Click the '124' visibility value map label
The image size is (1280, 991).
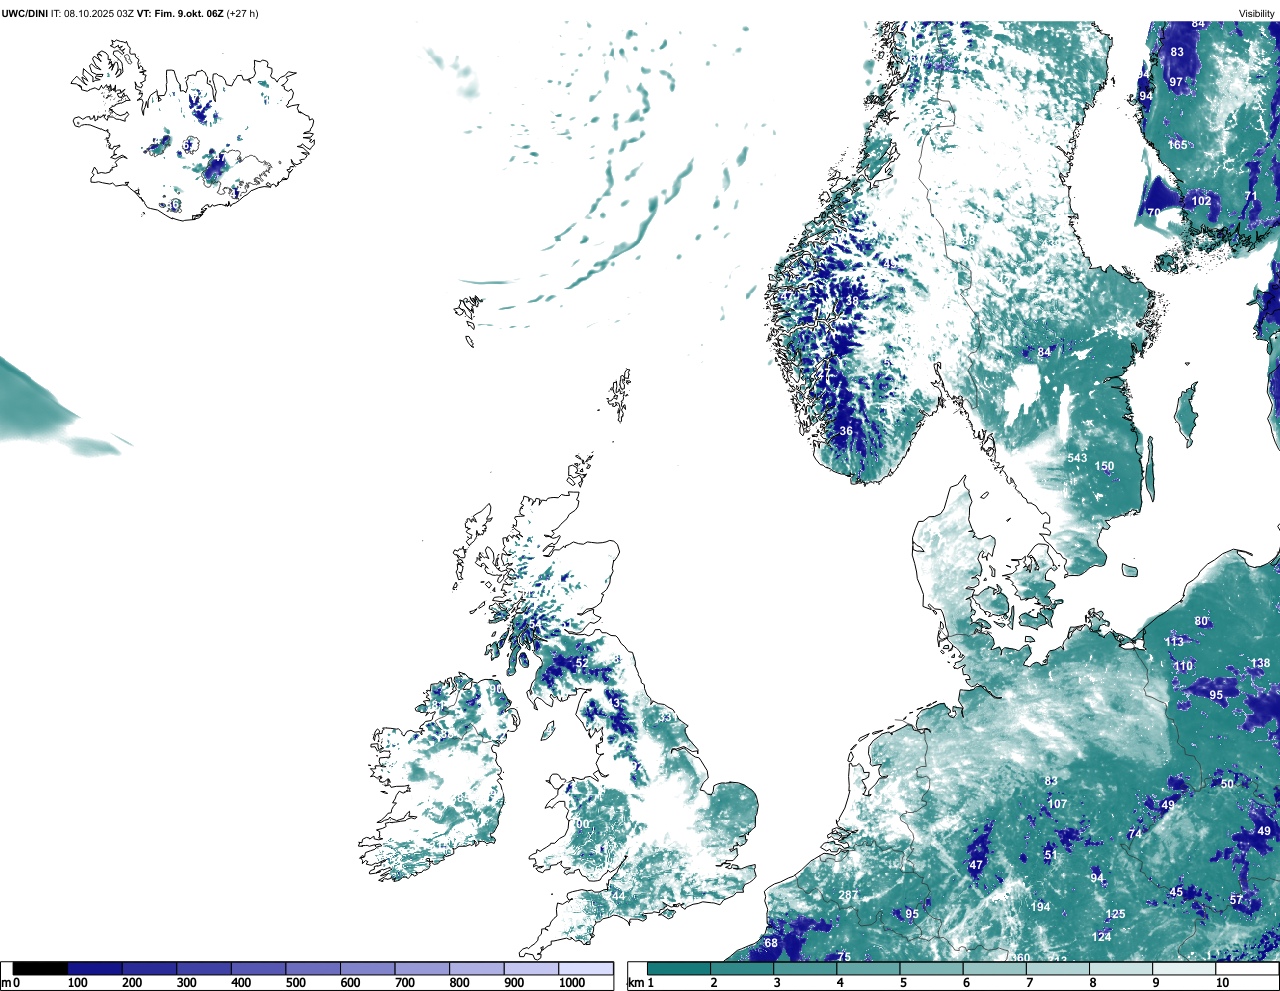point(1102,937)
